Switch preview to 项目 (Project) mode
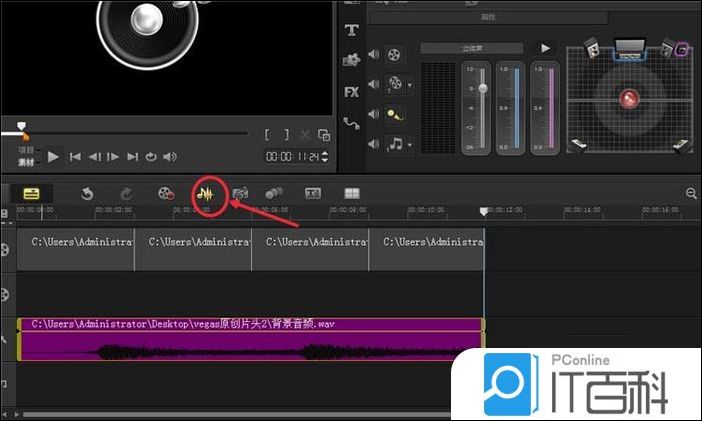Image resolution: width=702 pixels, height=421 pixels. (x=26, y=150)
